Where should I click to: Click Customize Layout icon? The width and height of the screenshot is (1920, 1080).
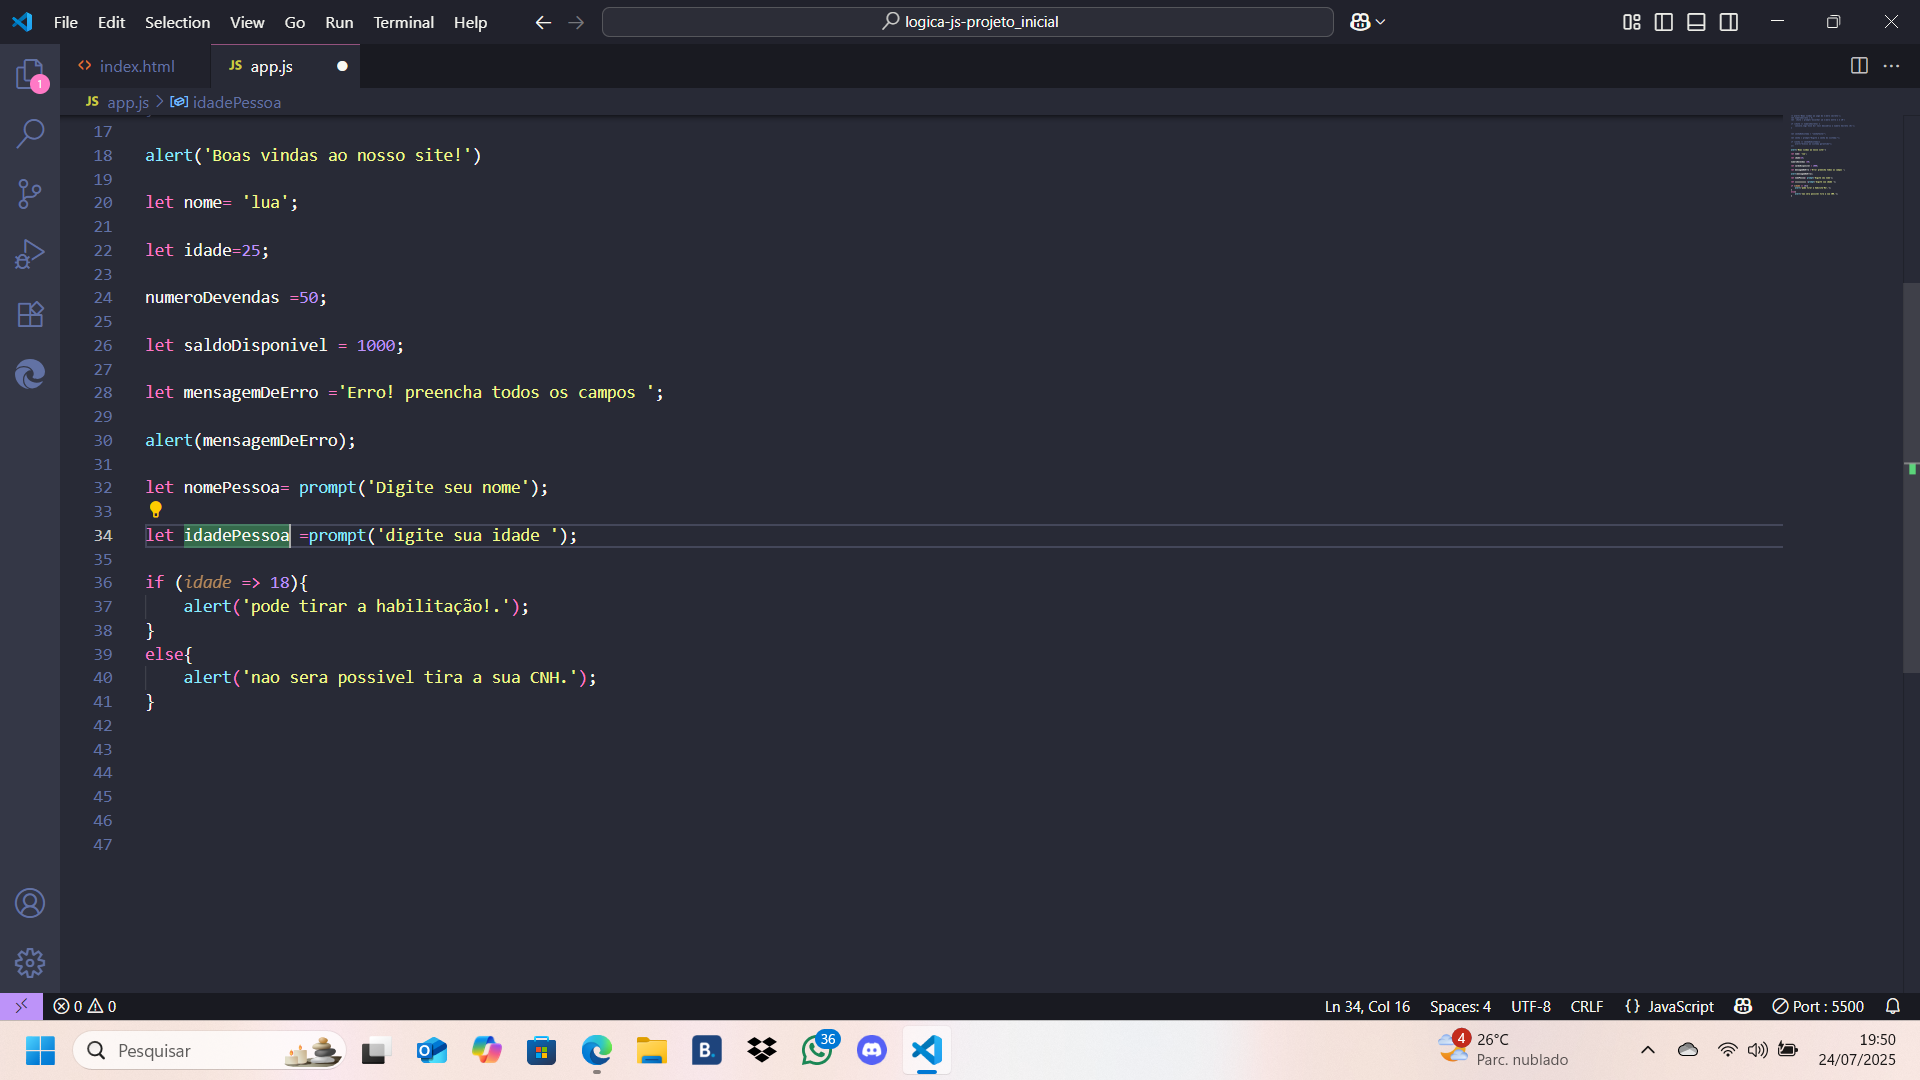click(1631, 22)
